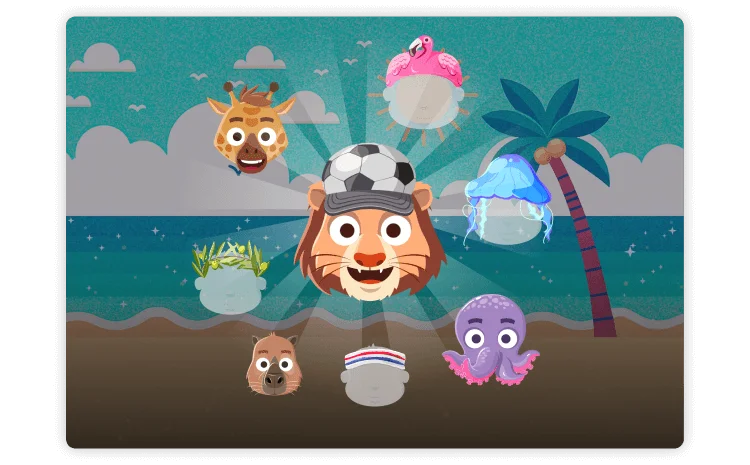This screenshot has height=465, width=750.
Task: Choose the purple octopus avatar
Action: point(491,340)
